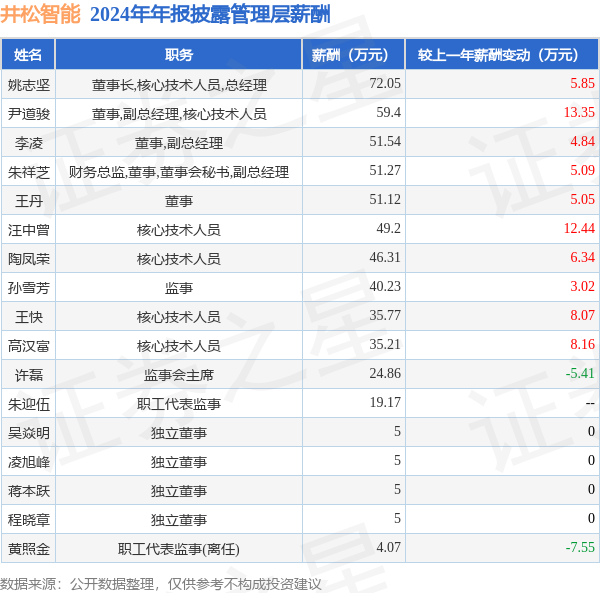The image size is (600, 593).
Task: Click position 董事,副总经理,核心技术人员
Action: (x=179, y=114)
